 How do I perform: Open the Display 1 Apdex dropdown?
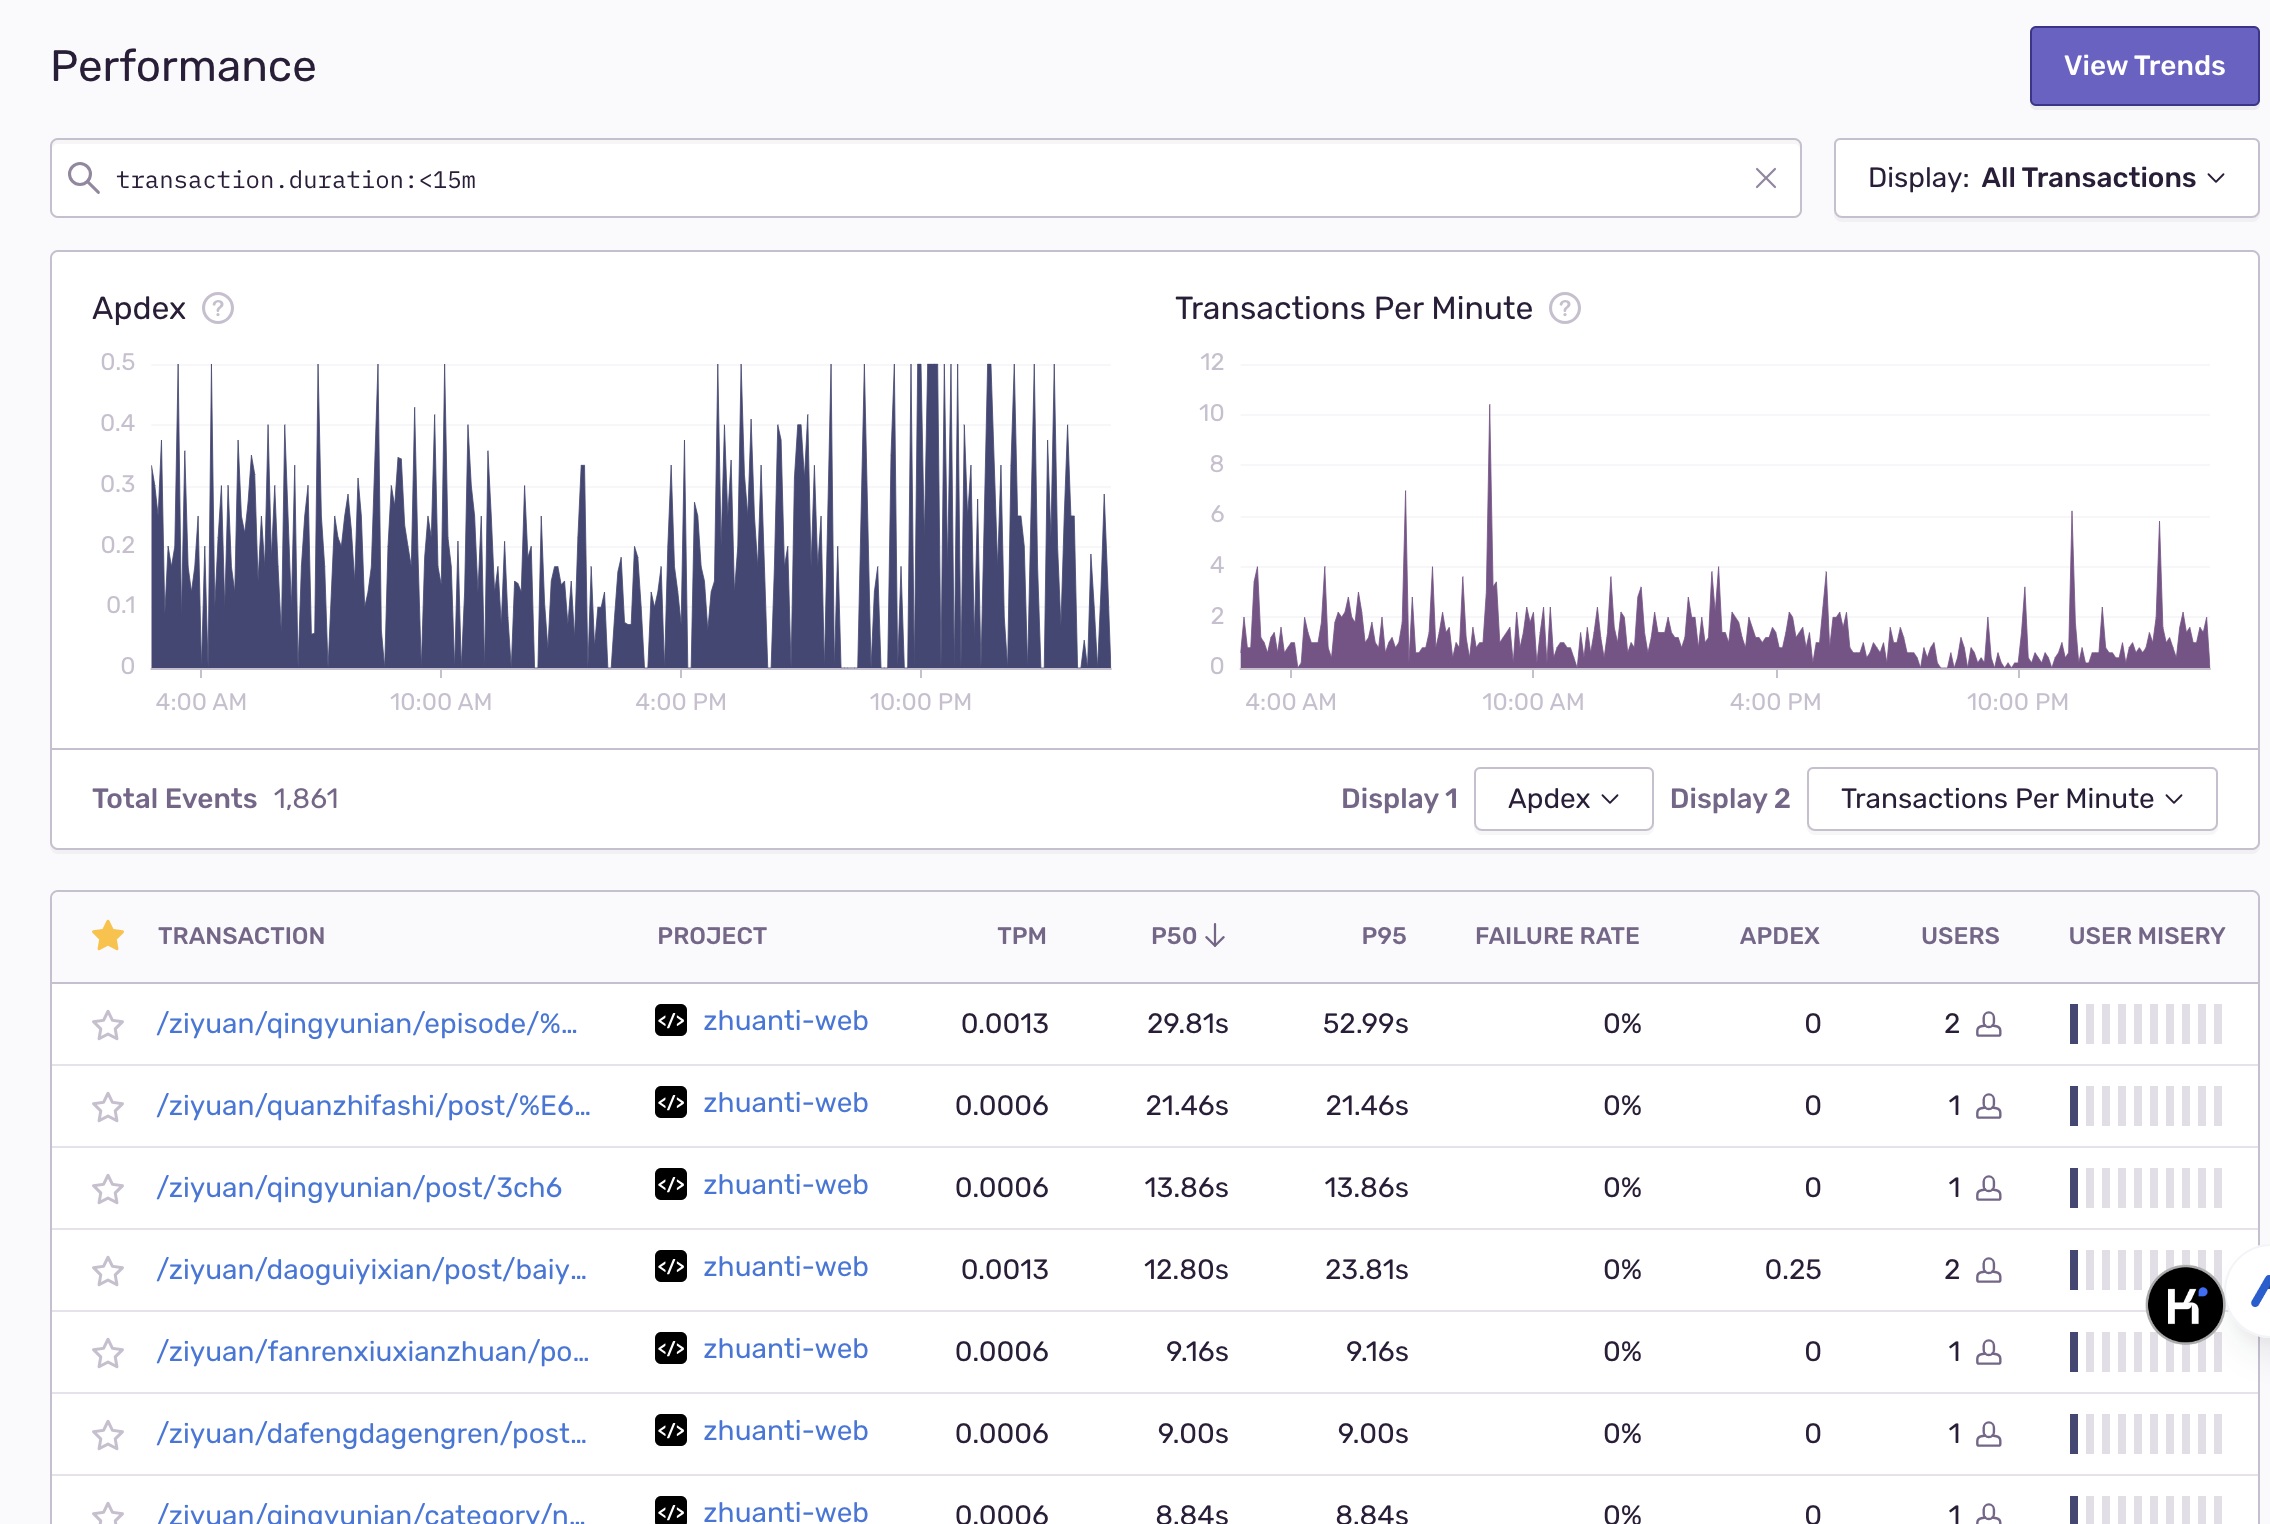click(x=1562, y=799)
